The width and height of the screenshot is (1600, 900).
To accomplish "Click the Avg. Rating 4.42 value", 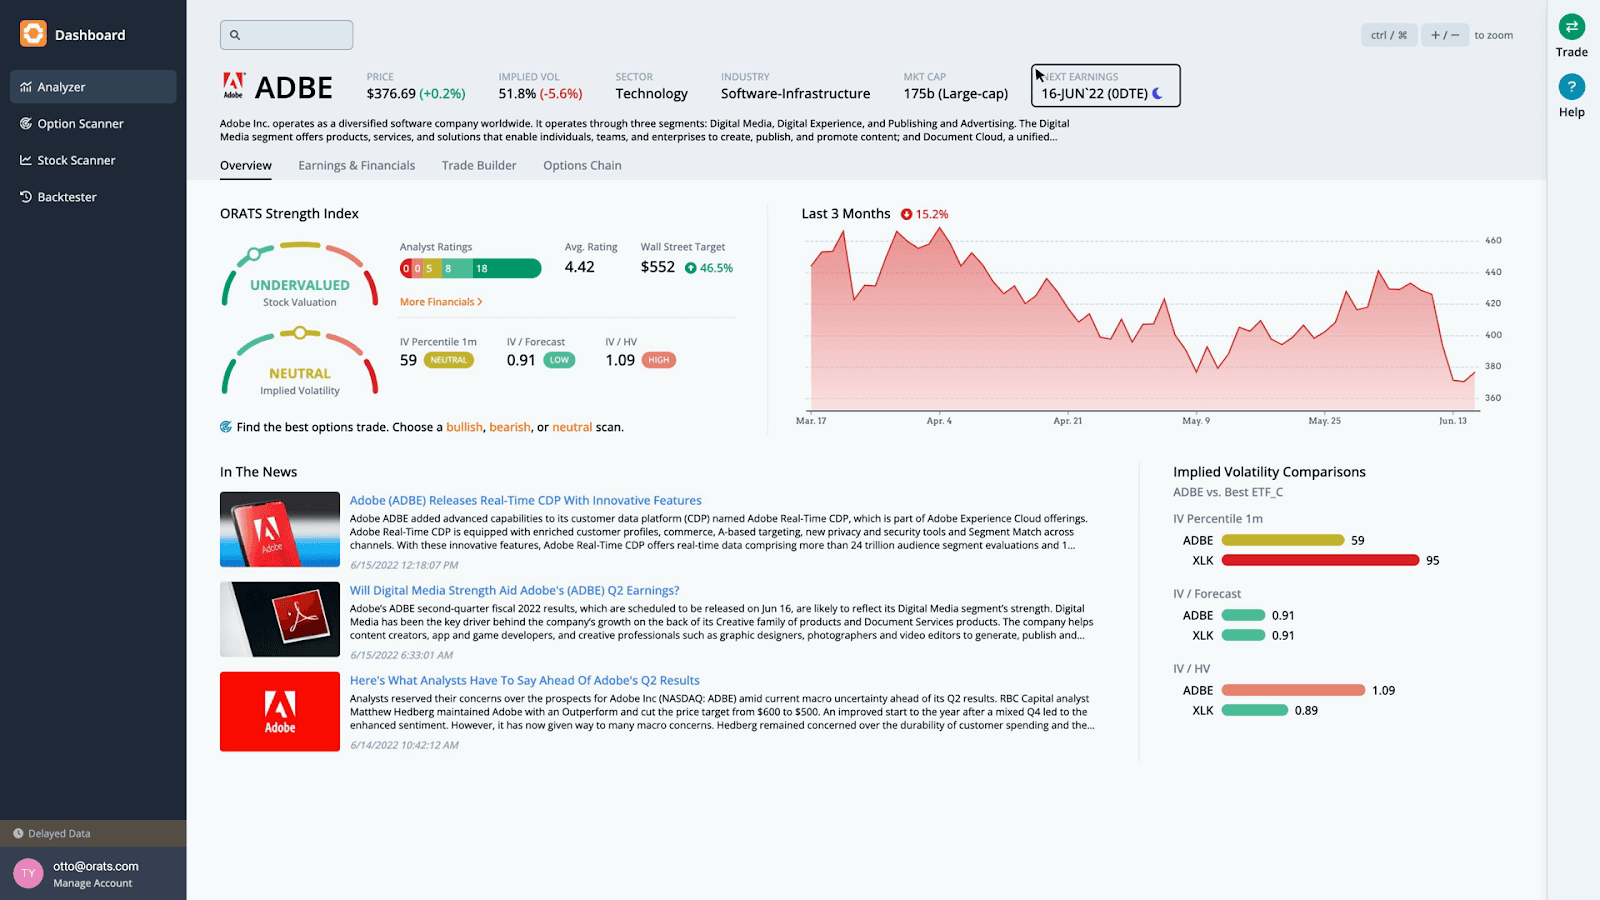I will tap(579, 267).
